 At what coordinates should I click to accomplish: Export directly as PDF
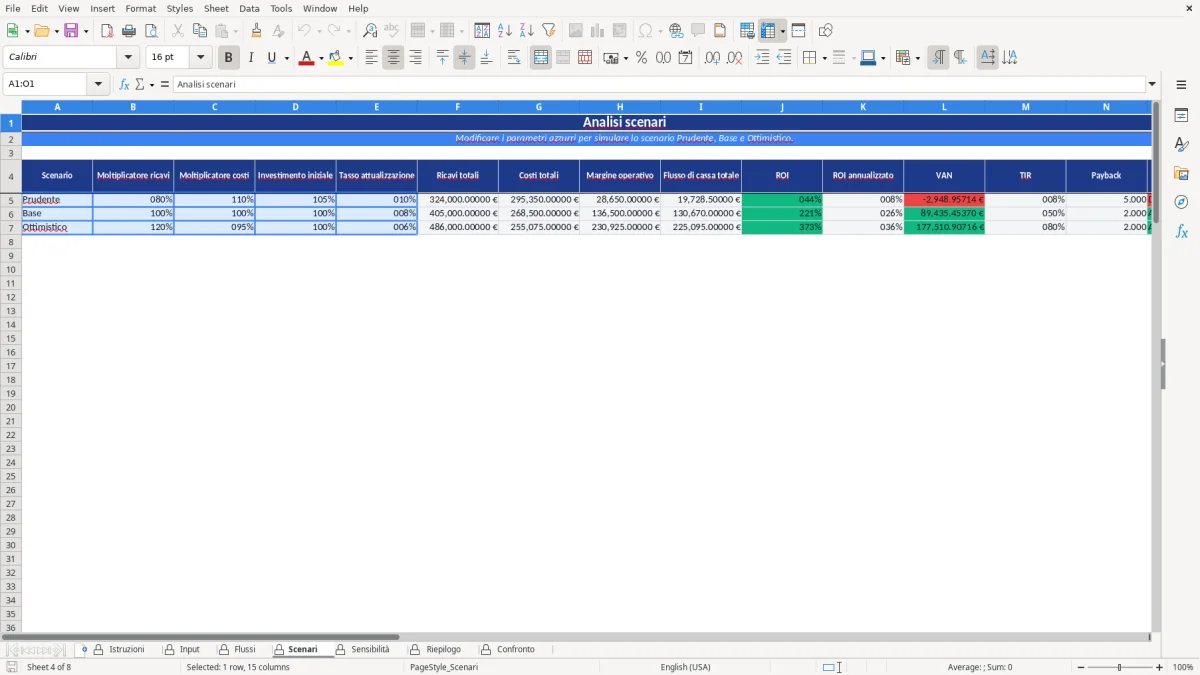pos(107,31)
